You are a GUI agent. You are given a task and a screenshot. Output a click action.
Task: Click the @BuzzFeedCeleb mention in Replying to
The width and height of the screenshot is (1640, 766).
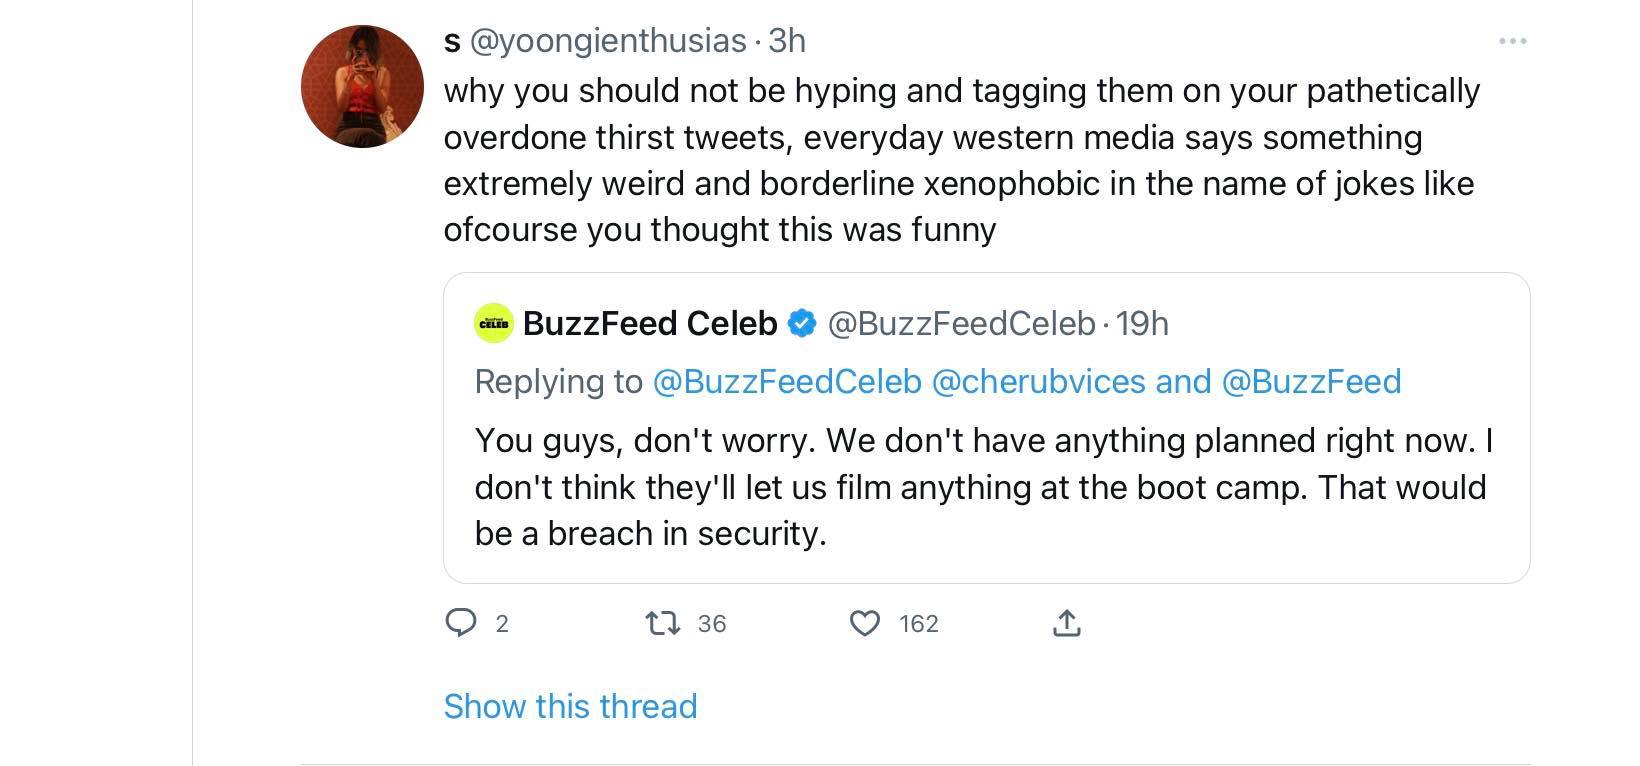point(786,381)
